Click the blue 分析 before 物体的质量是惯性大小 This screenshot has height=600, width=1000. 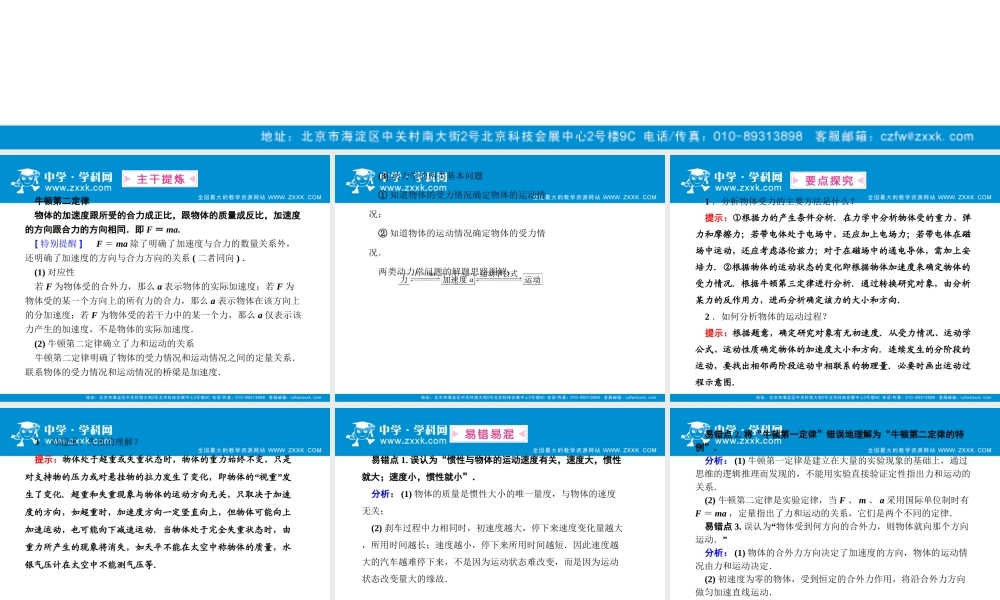[x=383, y=494]
